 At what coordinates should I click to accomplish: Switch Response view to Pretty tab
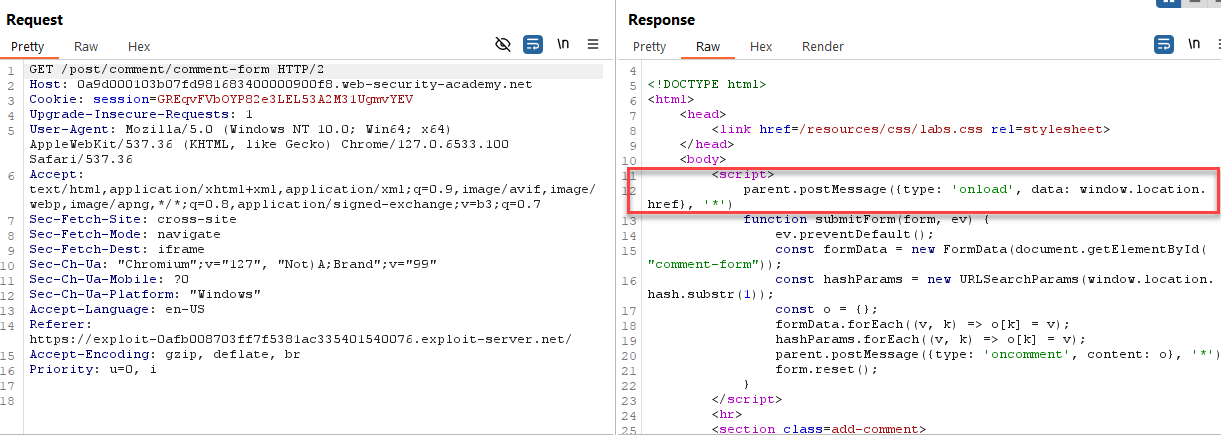click(649, 46)
